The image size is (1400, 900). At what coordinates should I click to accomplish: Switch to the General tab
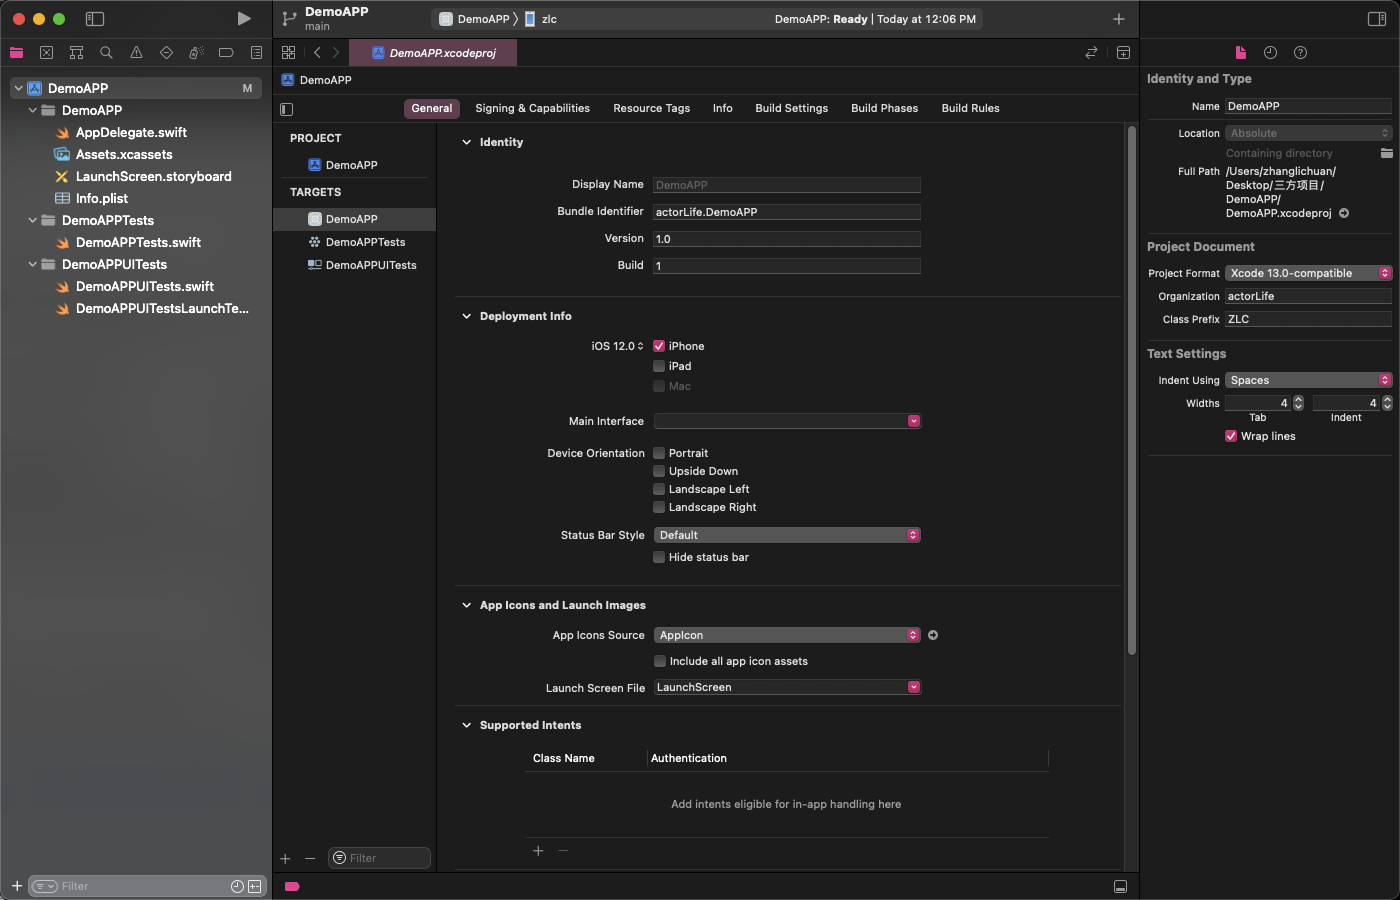tap(432, 108)
